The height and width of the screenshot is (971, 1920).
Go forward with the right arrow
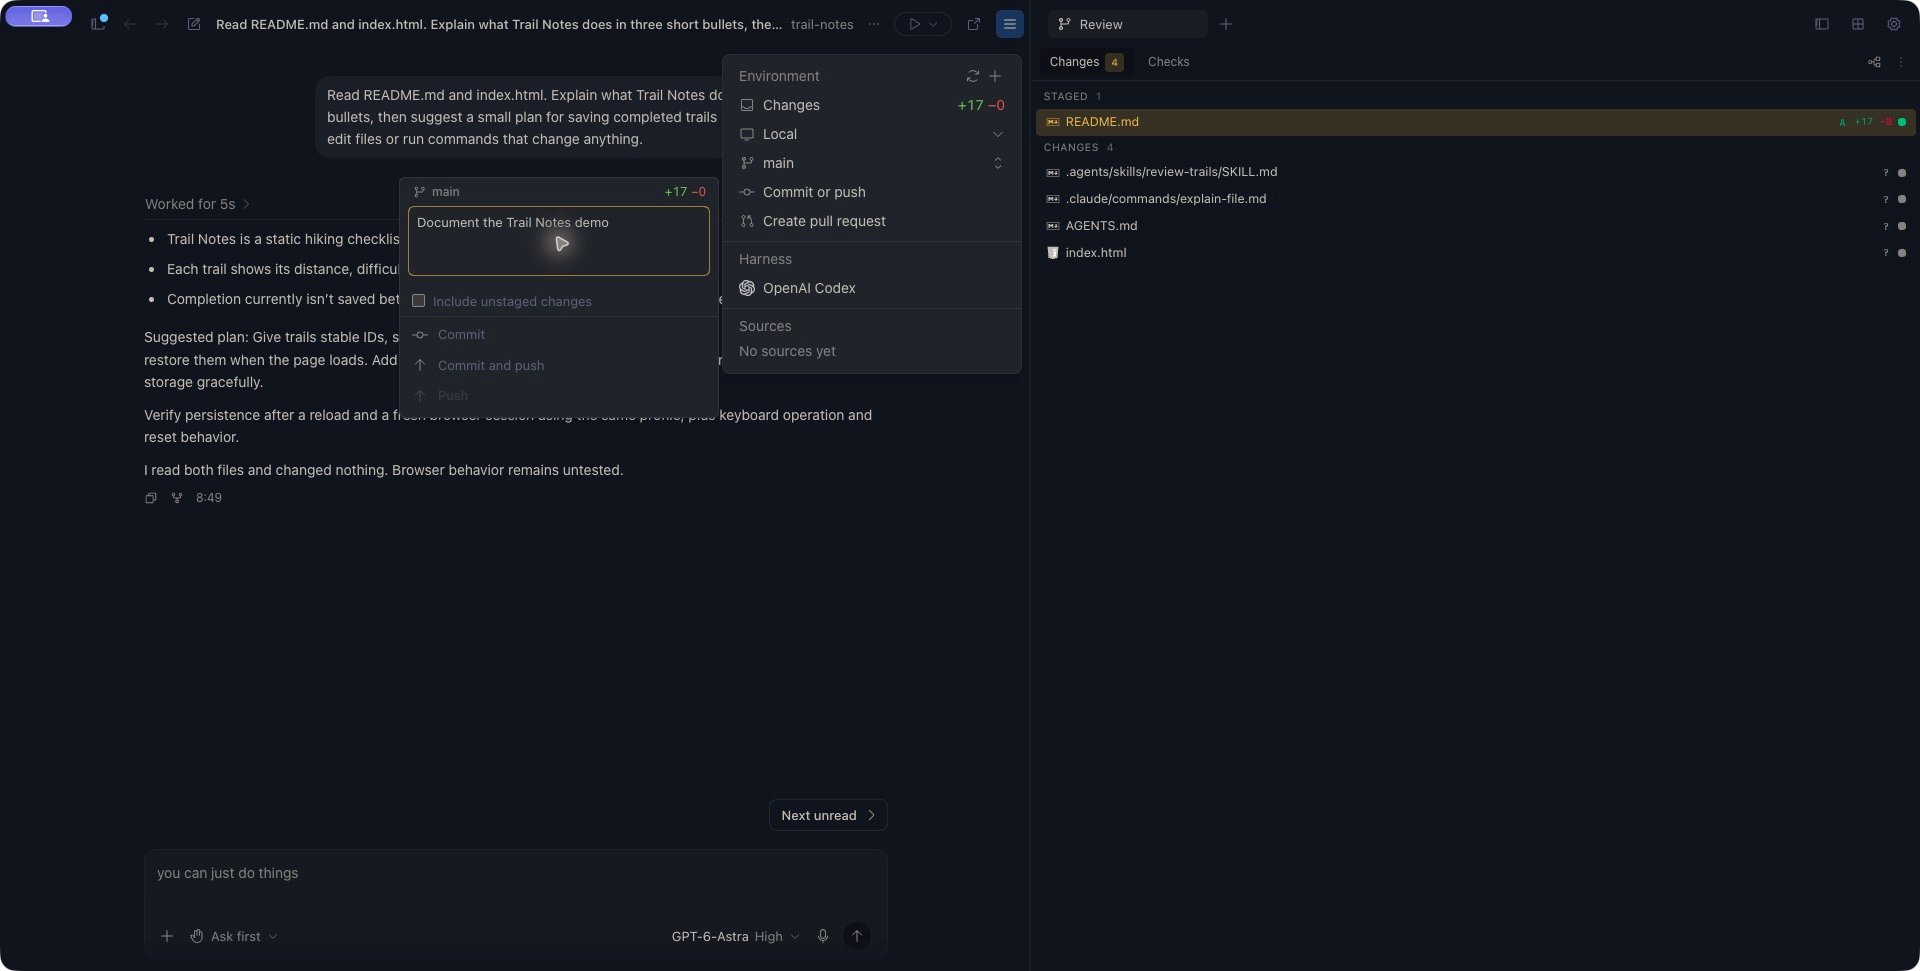coord(162,24)
